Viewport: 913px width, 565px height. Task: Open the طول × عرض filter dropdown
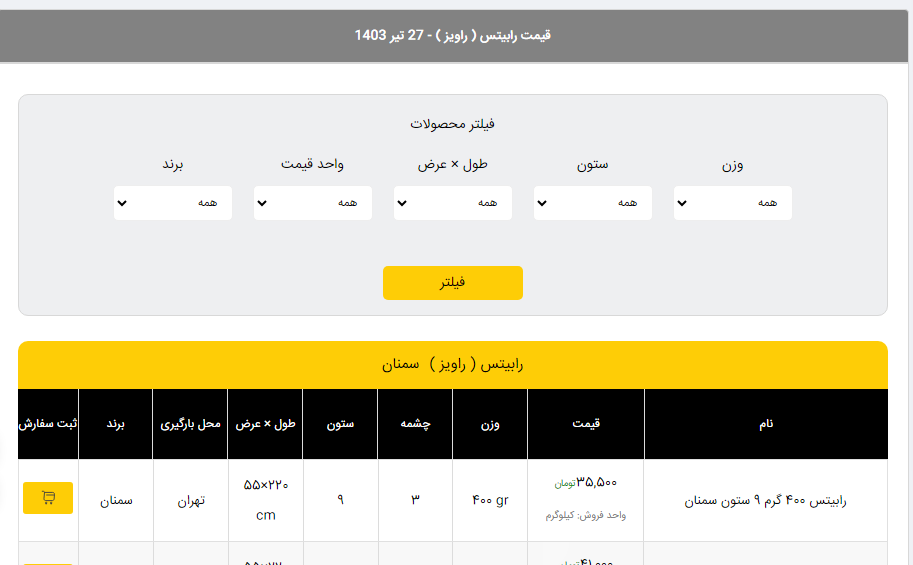pos(452,203)
